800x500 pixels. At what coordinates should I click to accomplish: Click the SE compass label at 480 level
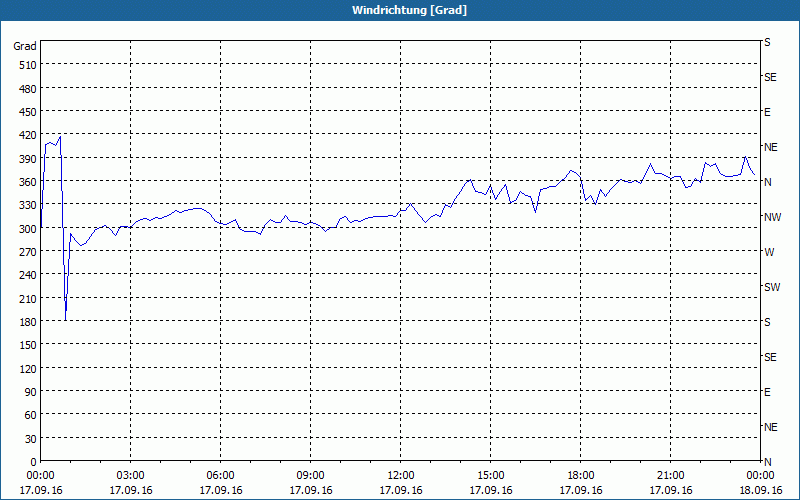770,77
